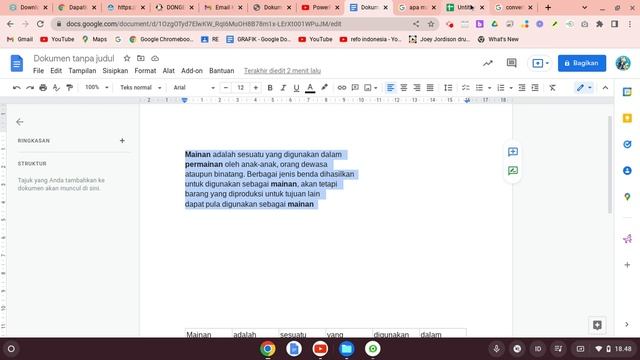640x360 pixels.
Task: Open the Bantuan menu
Action: tap(222, 71)
